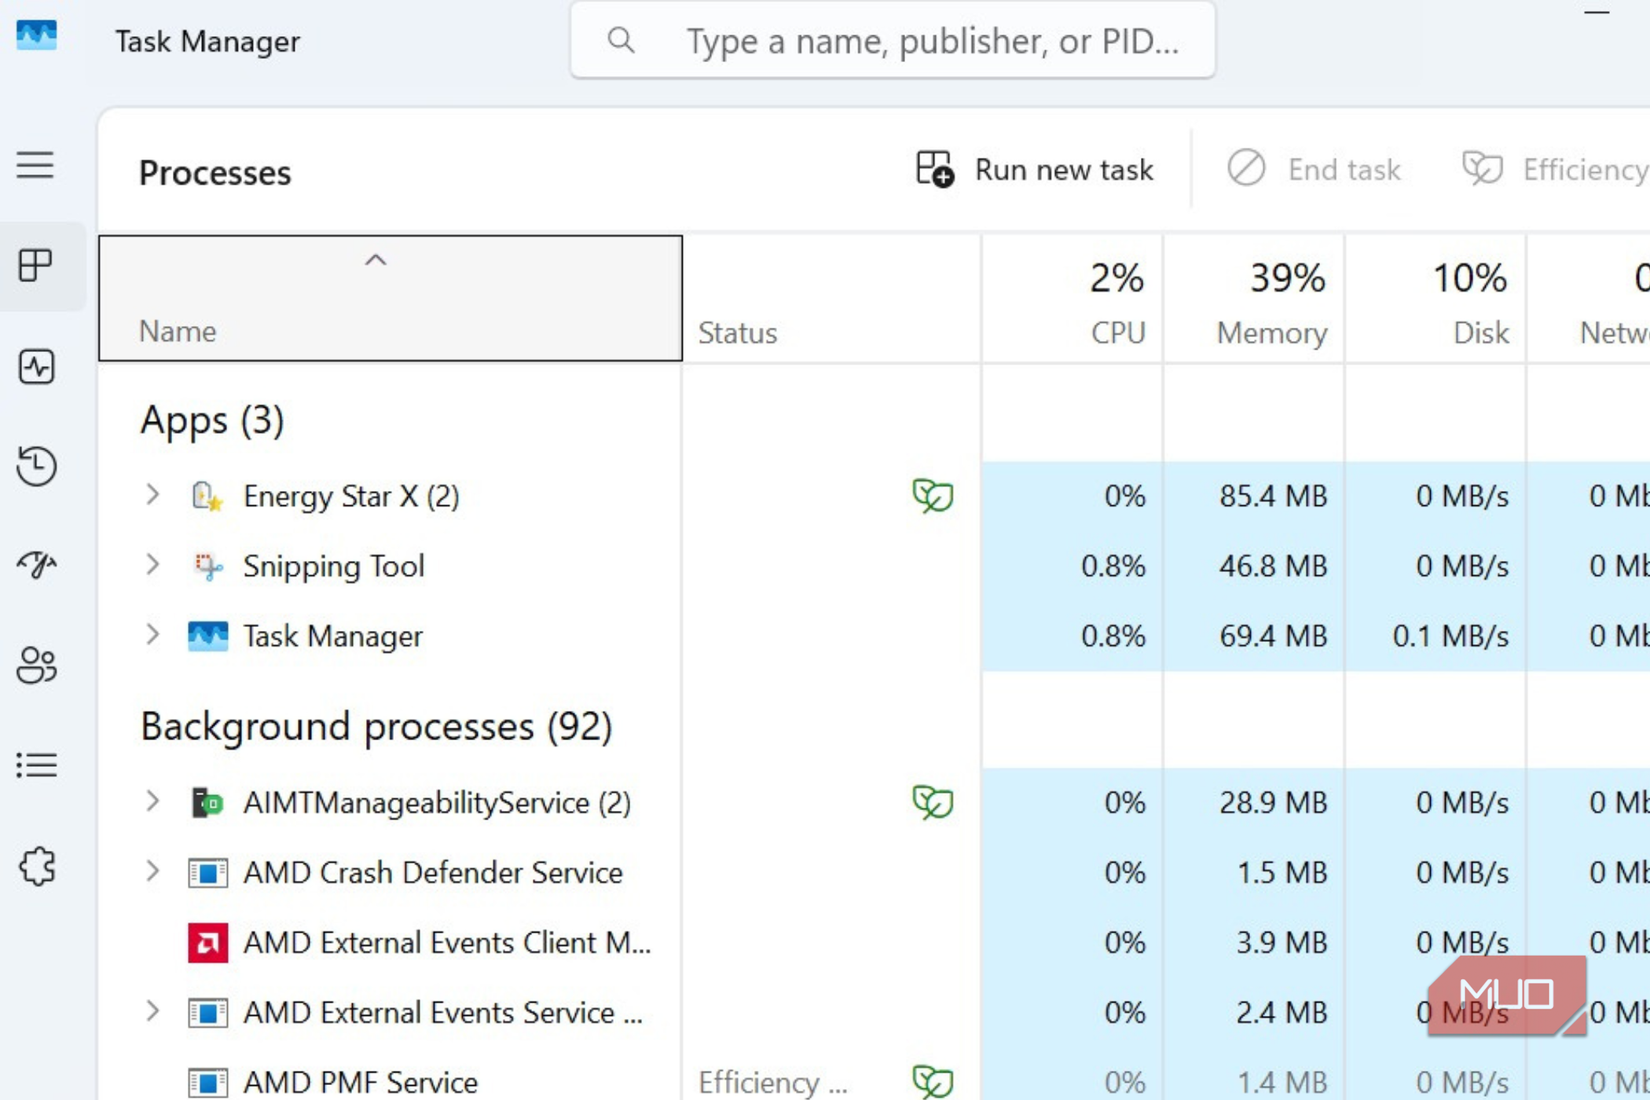Expand the Snipping Tool process
Screen dimensions: 1650x1100
click(152, 565)
